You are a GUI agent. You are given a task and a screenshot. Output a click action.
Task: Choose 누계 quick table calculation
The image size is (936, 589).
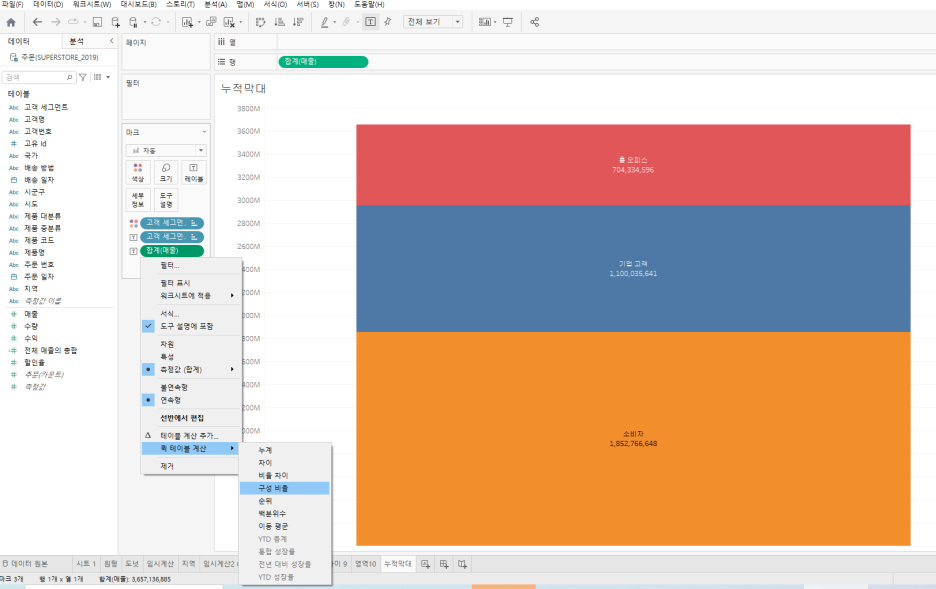tap(285, 450)
